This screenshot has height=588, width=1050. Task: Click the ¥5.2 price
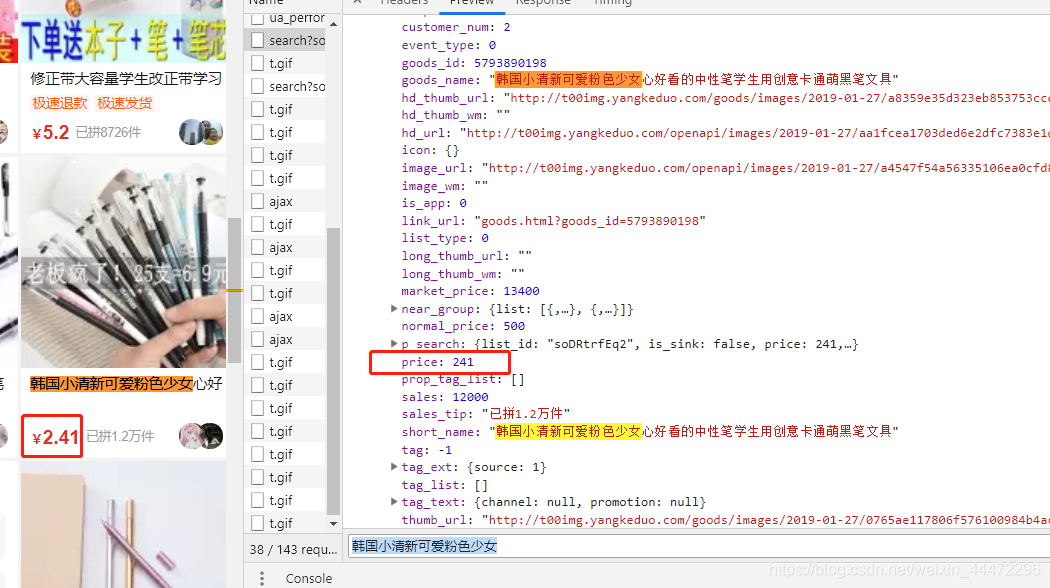click(x=50, y=133)
